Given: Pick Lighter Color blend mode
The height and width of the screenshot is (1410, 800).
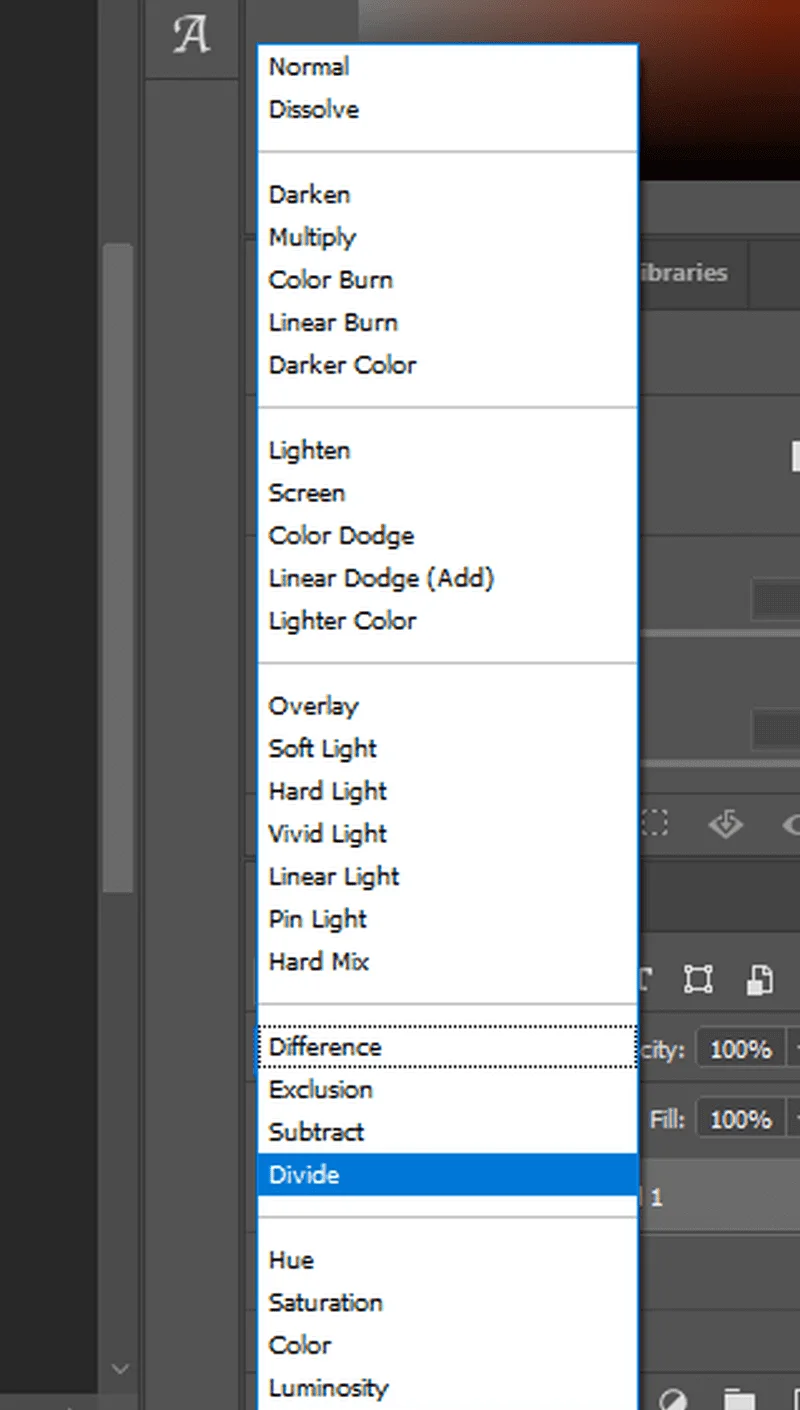Looking at the screenshot, I should [x=447, y=621].
